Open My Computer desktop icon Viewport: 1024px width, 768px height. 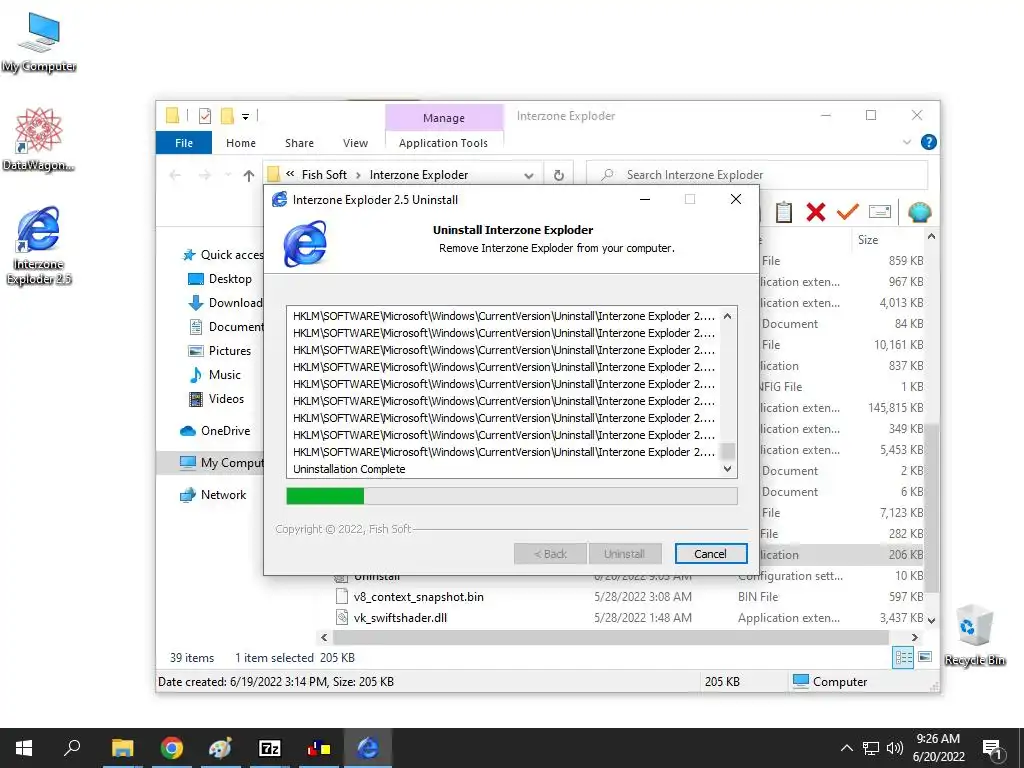coord(39,42)
